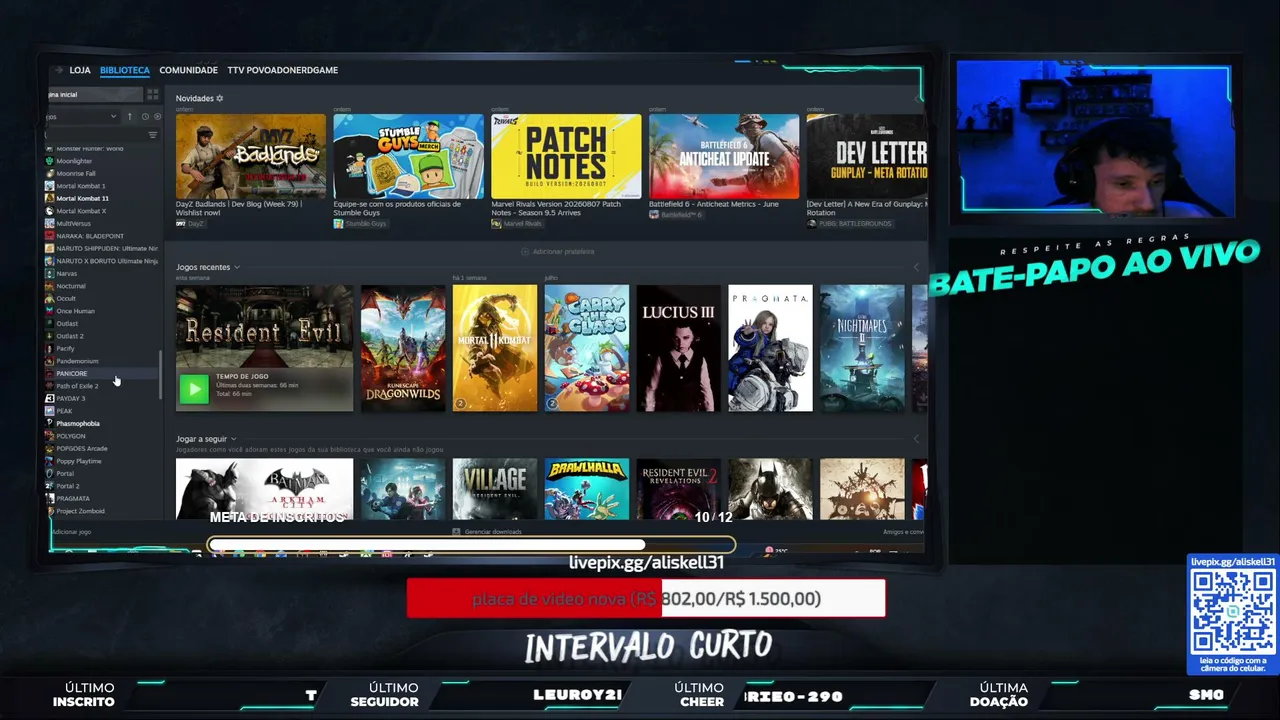Open the TTV POVOADONERDGAME profile tab
Image resolution: width=1280 pixels, height=720 pixels.
tap(282, 70)
